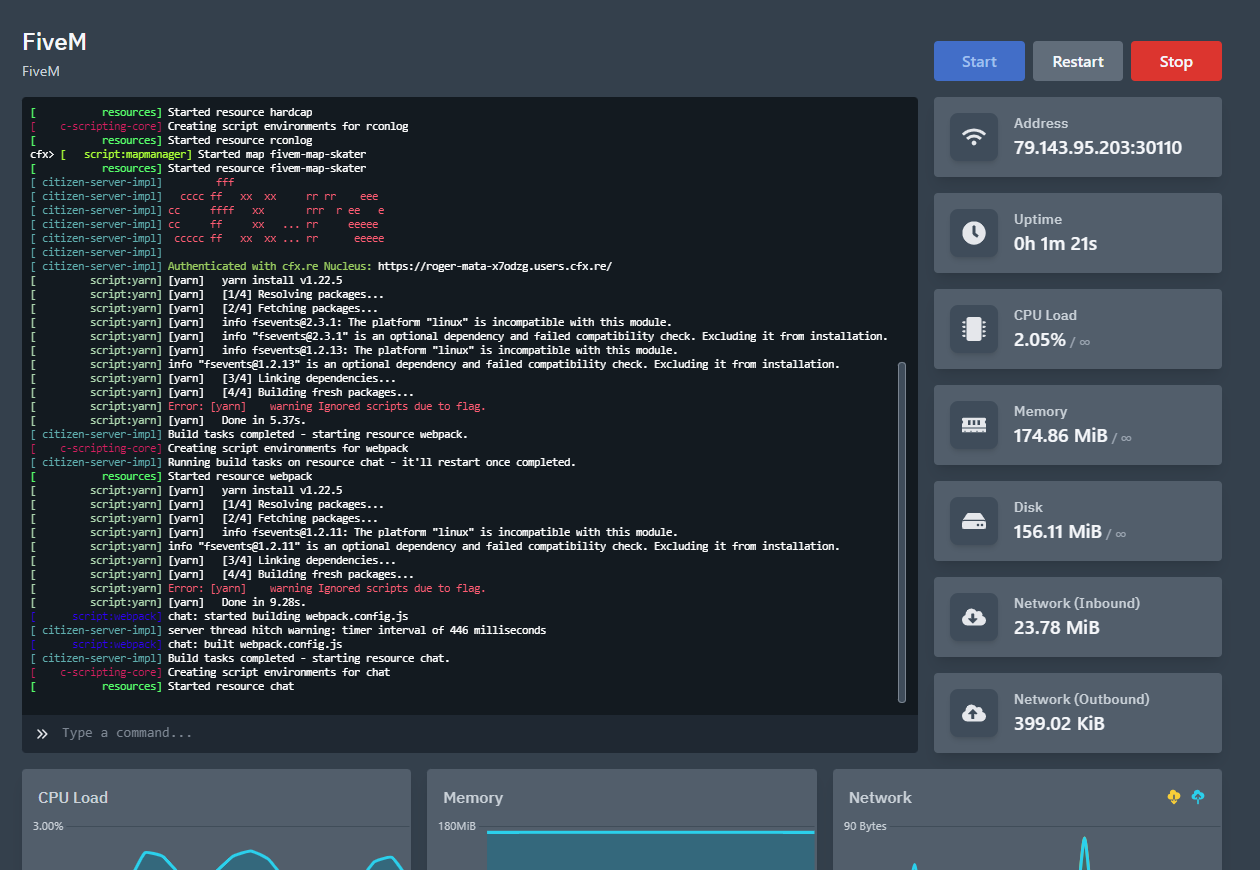This screenshot has height=870, width=1260.
Task: Click the cfx.re Nucleus URL in console
Action: point(495,266)
